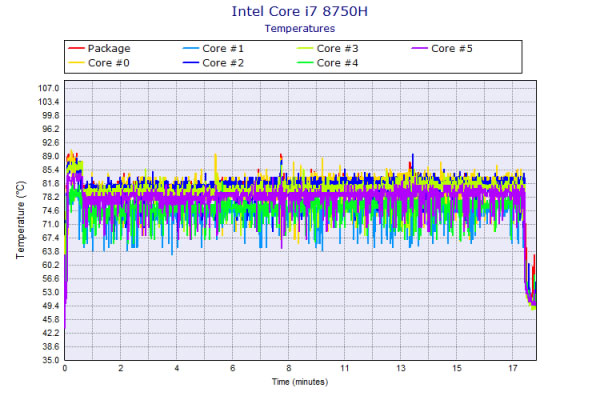Click the purple Core #5 legend swatch
Image resolution: width=600 pixels, height=400 pixels.
419,49
